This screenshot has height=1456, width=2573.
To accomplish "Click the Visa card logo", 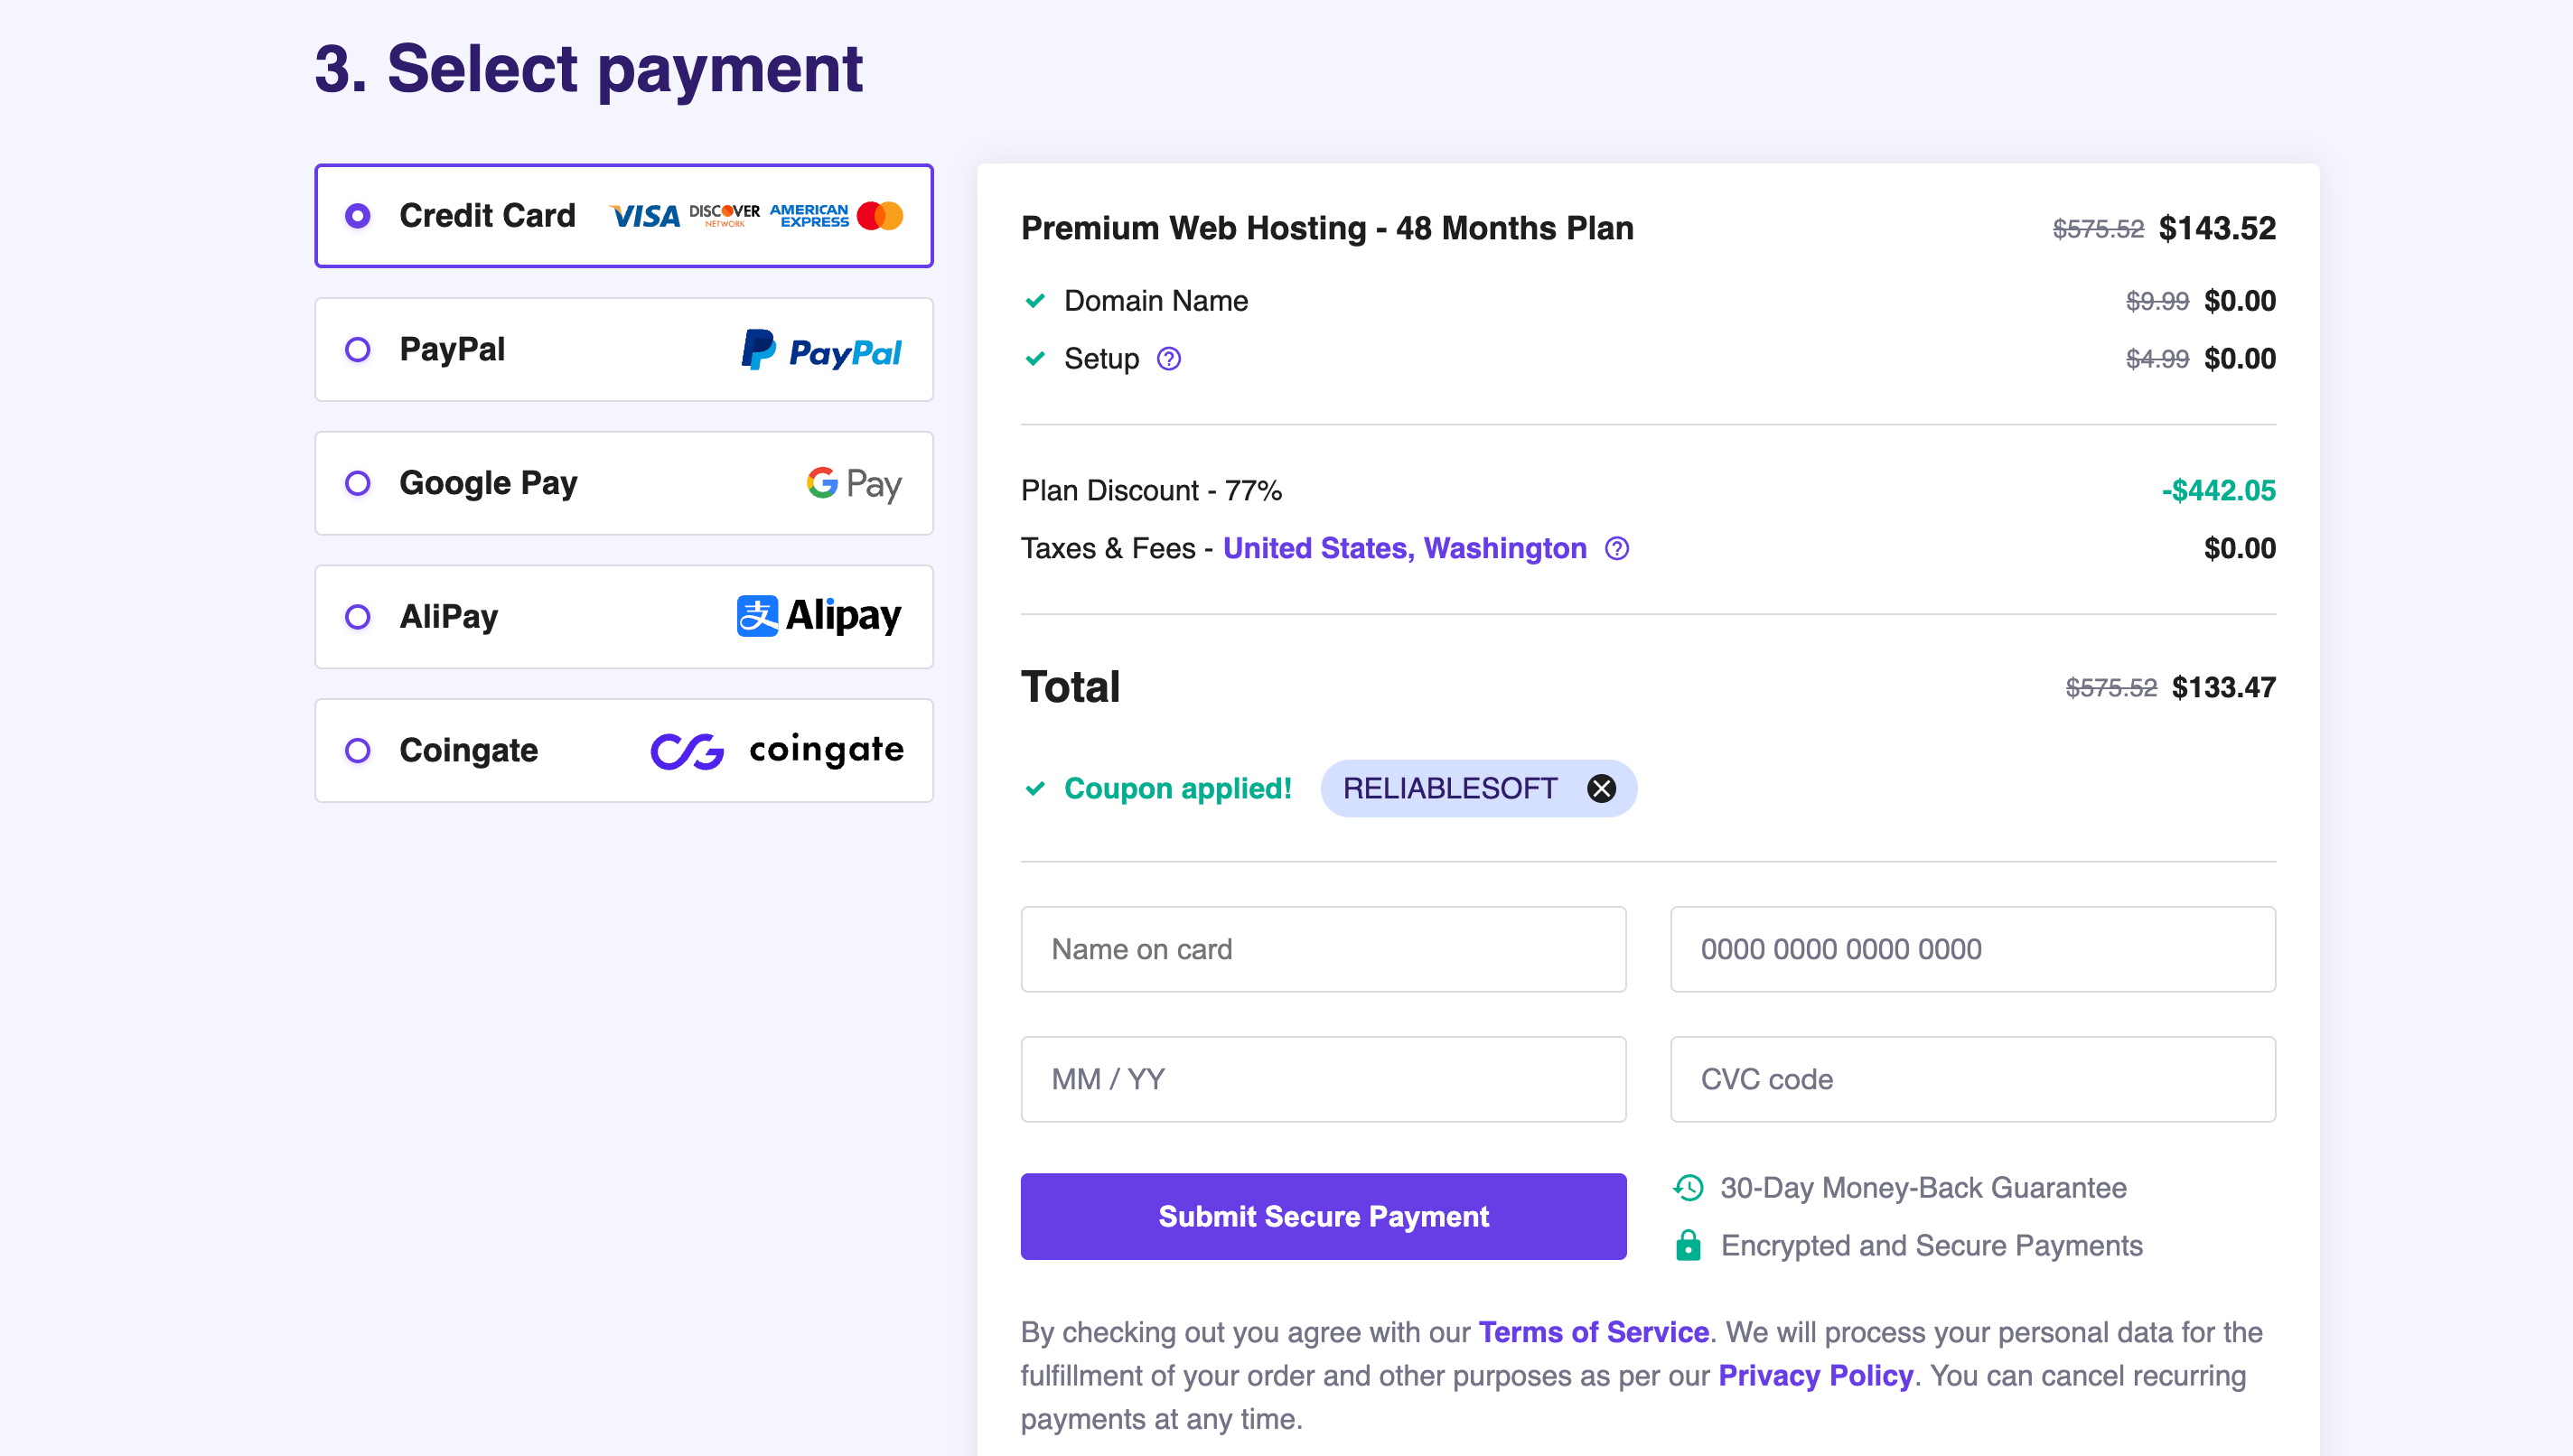I will coord(645,216).
